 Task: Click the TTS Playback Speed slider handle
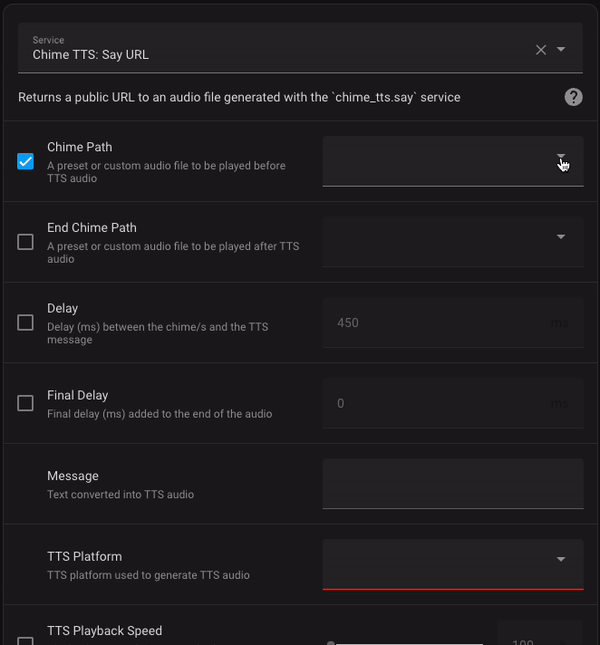pos(331,643)
